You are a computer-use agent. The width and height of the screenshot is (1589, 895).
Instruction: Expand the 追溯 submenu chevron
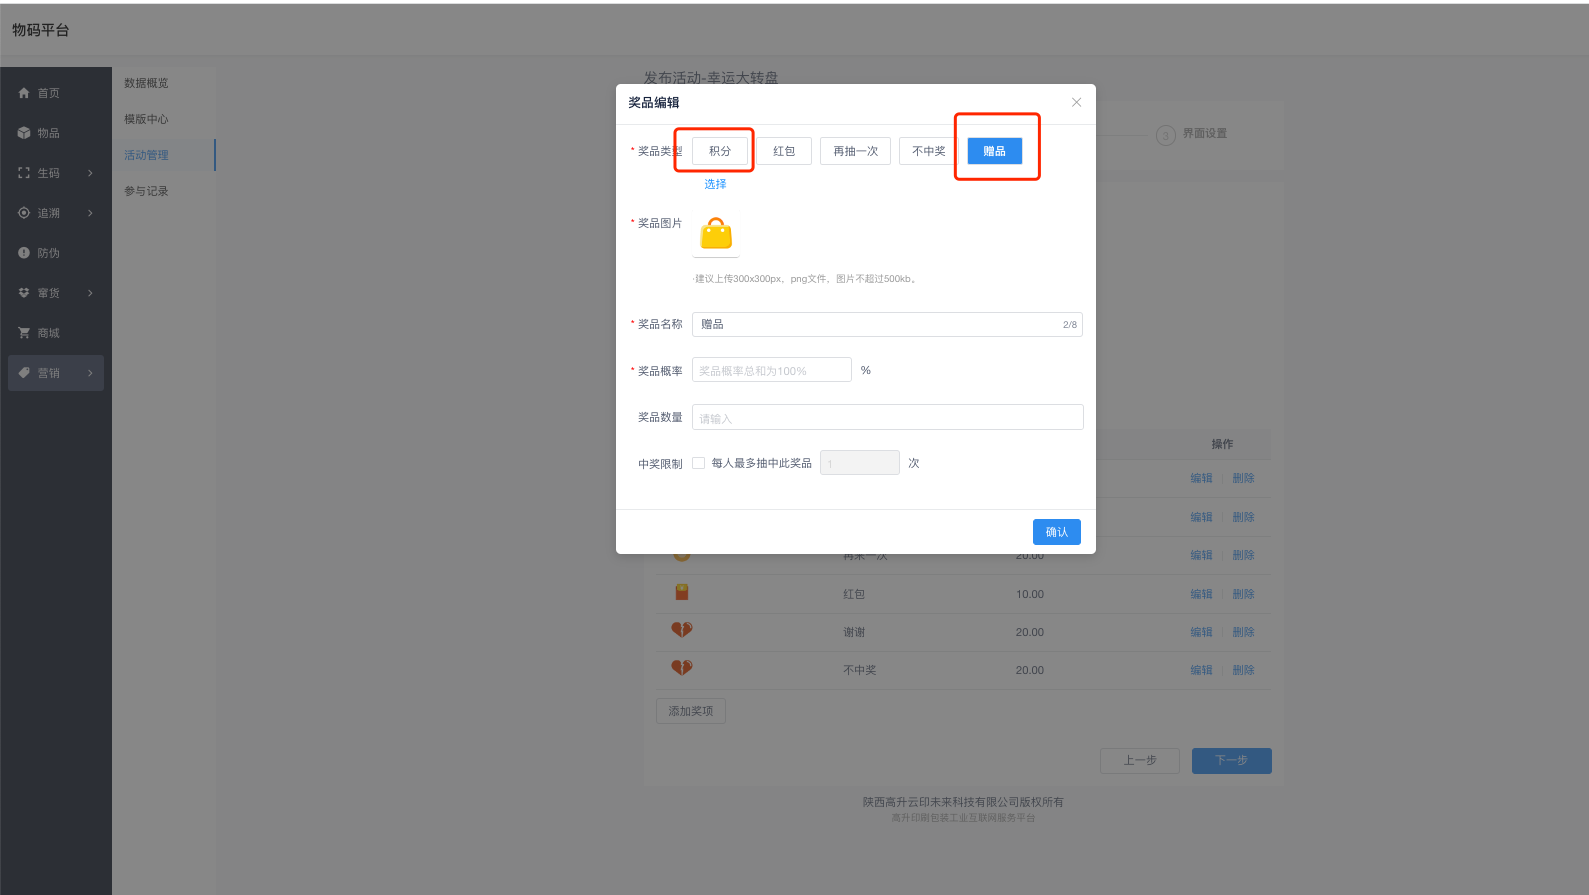90,213
